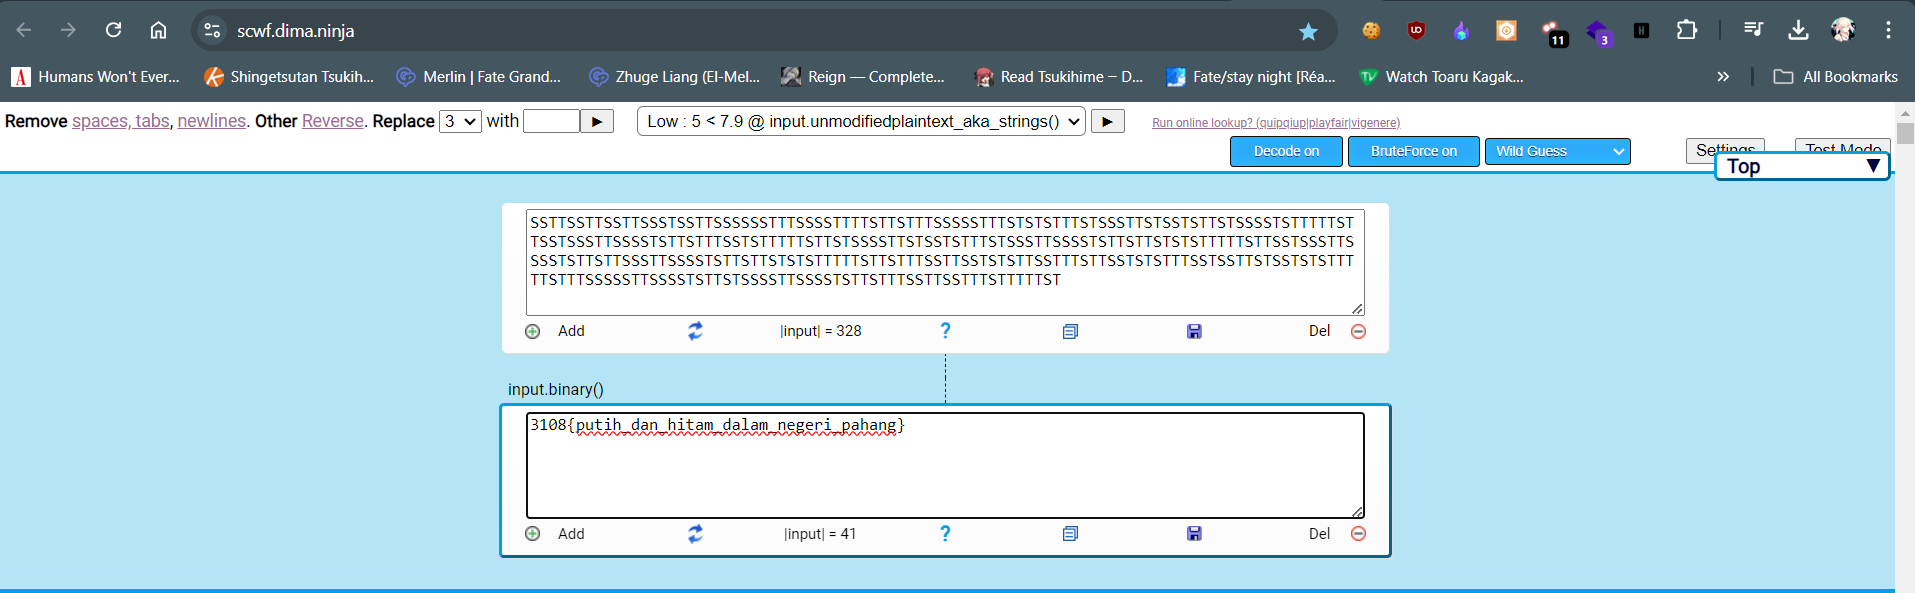Open All Bookmarks folder

1835,77
